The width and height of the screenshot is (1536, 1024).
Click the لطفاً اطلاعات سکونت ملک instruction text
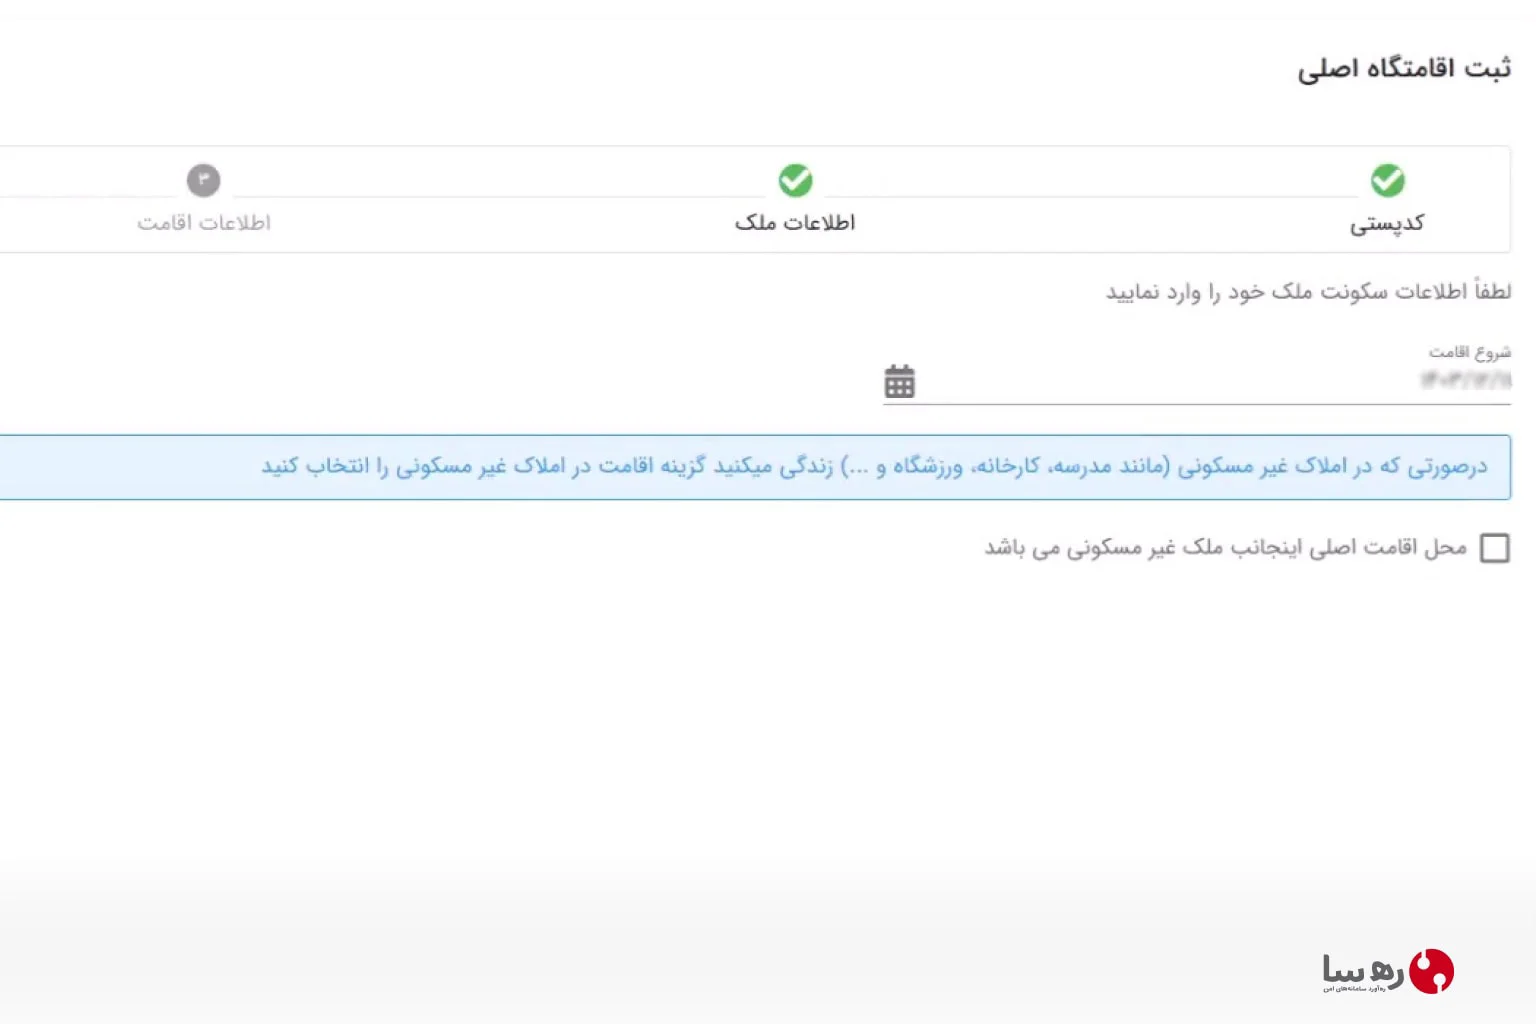click(1308, 292)
